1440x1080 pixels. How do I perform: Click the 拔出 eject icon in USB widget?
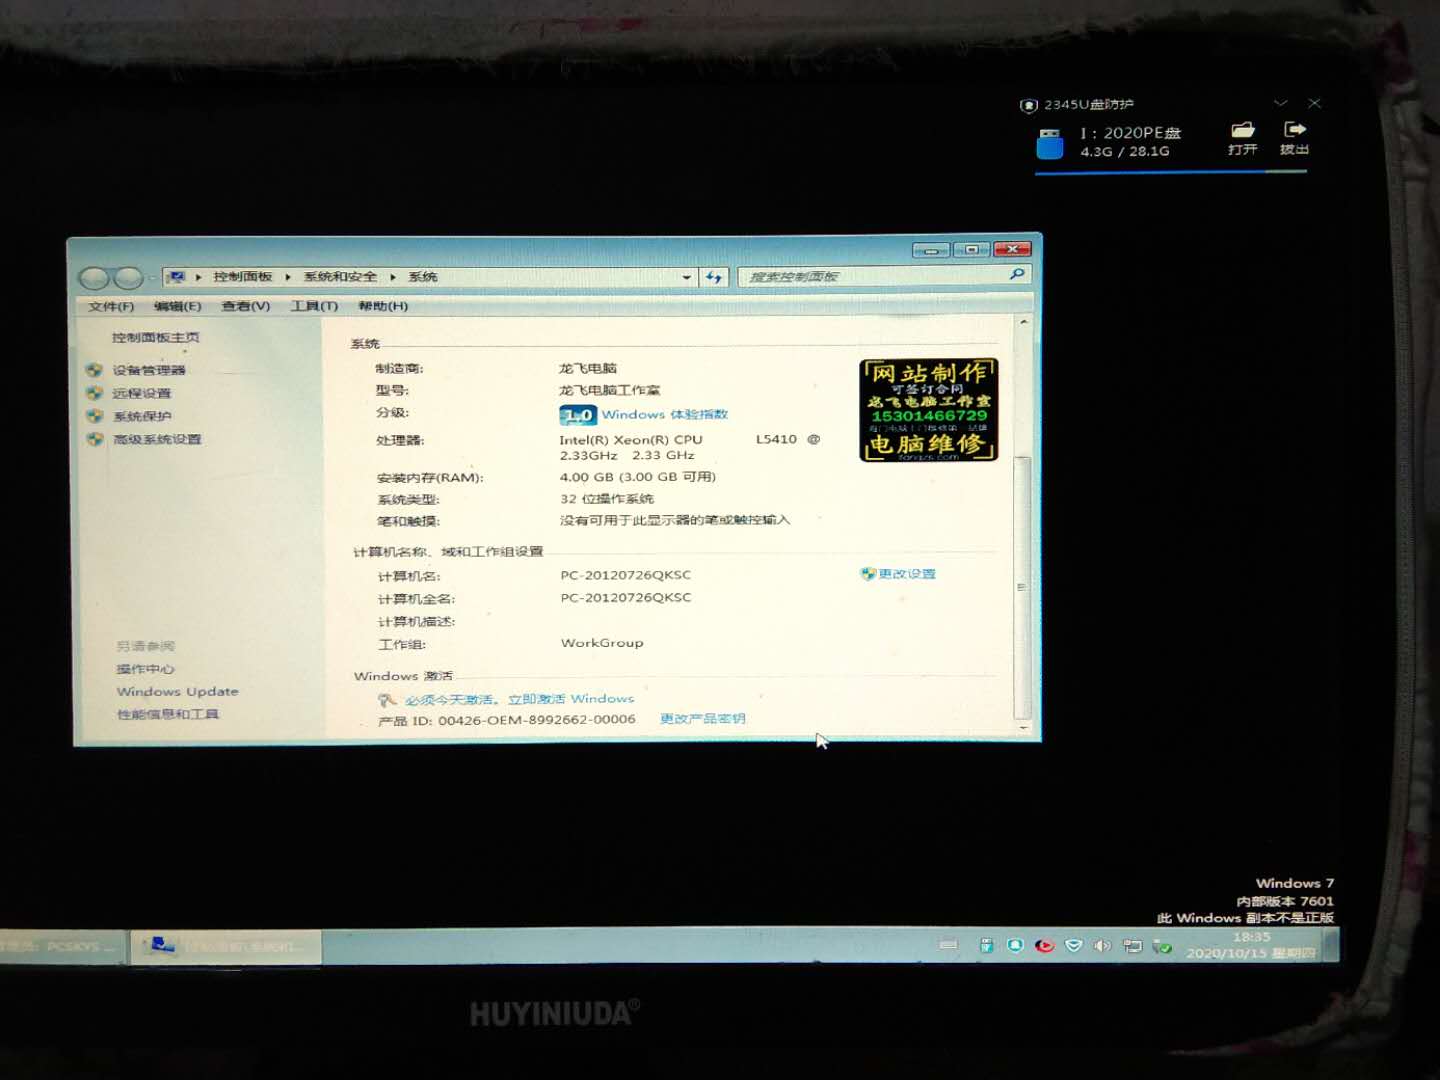point(1294,130)
